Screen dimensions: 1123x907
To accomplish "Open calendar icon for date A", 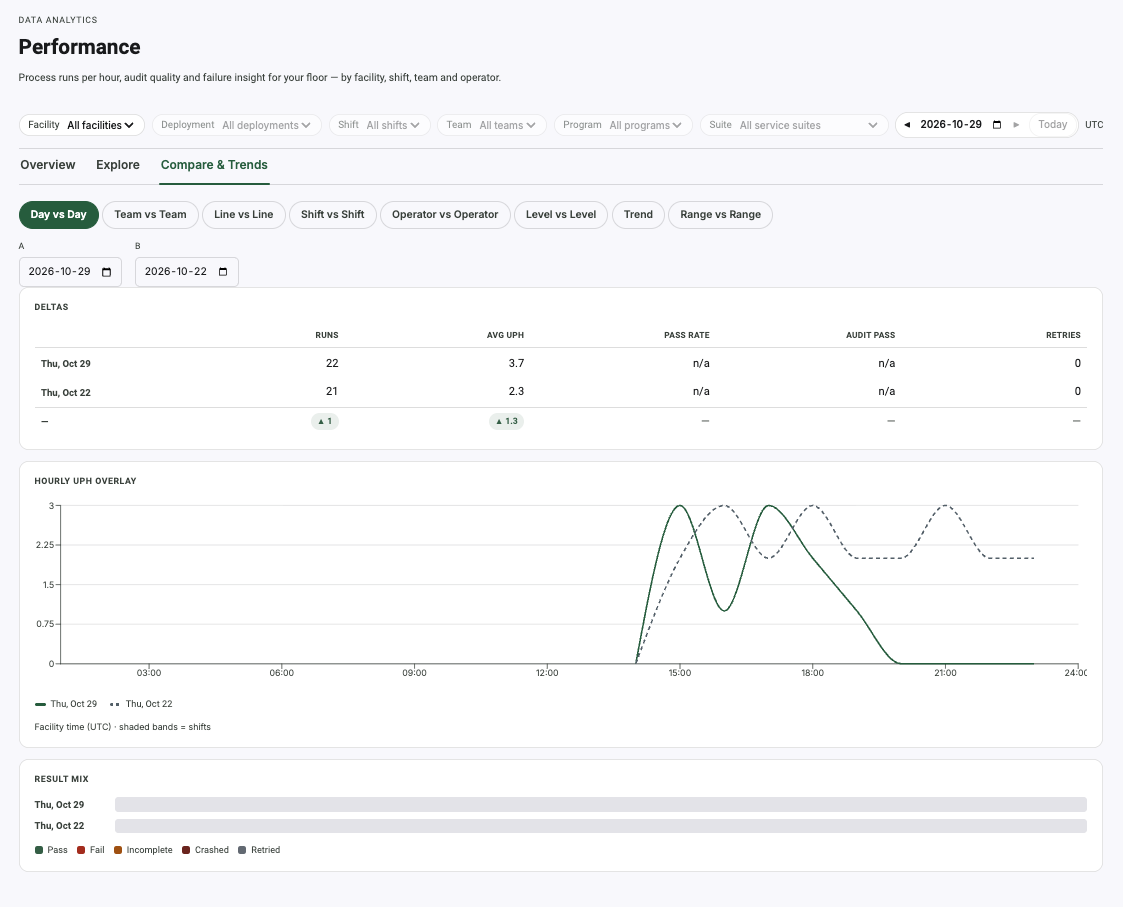I will click(x=107, y=272).
